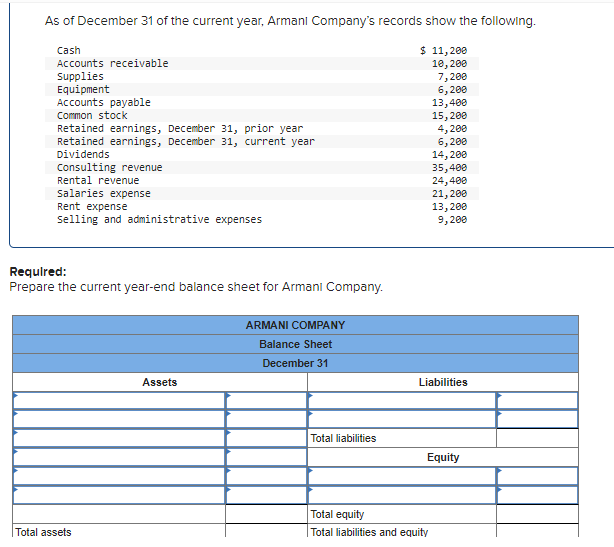The image size is (614, 547).
Task: Click the 'Consulting revenue' record label
Action: coord(110,168)
